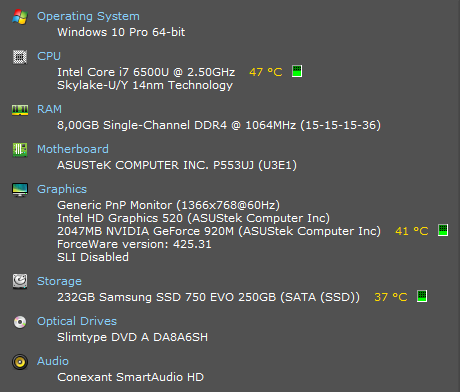Screen dimensions: 460x392
Task: Open the Optical Drives section heading
Action: click(77, 321)
